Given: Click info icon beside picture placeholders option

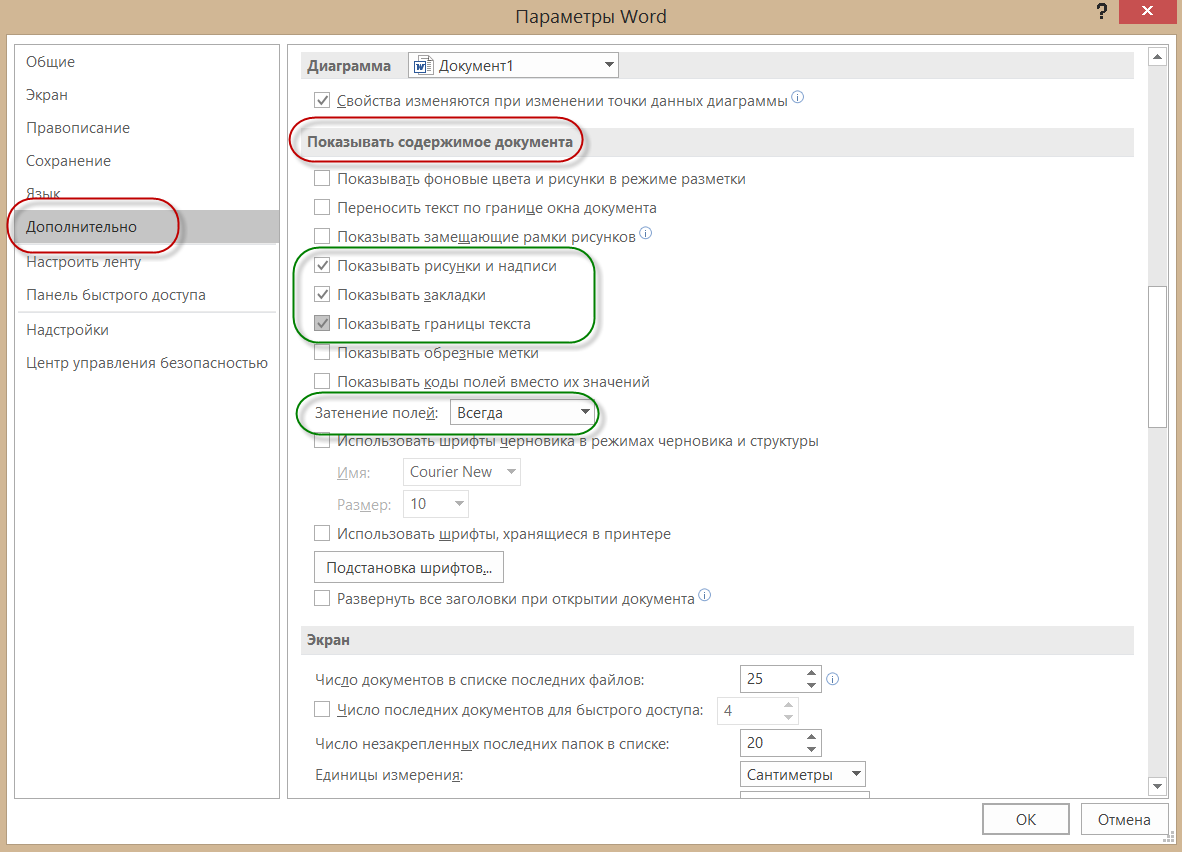Looking at the screenshot, I should (x=645, y=233).
